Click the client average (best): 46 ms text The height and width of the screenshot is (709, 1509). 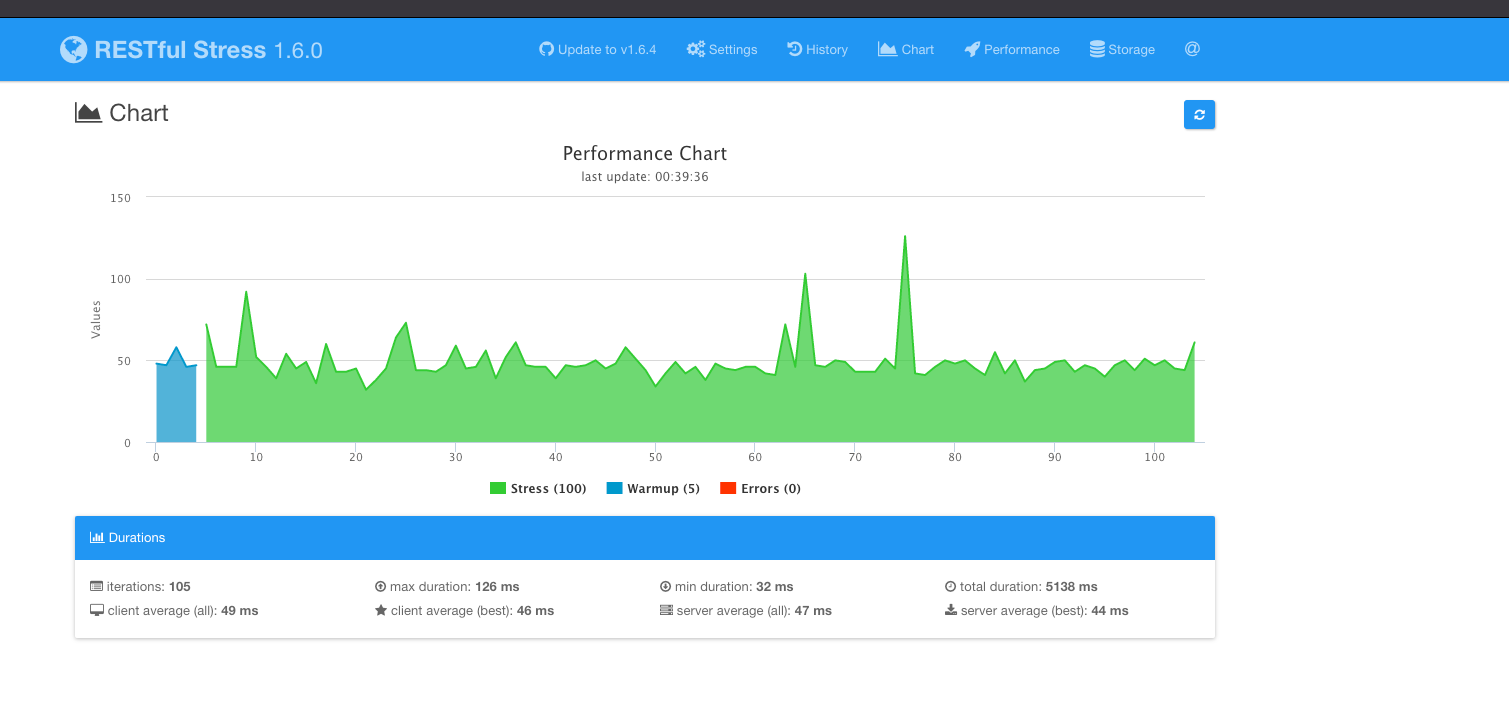pos(472,611)
